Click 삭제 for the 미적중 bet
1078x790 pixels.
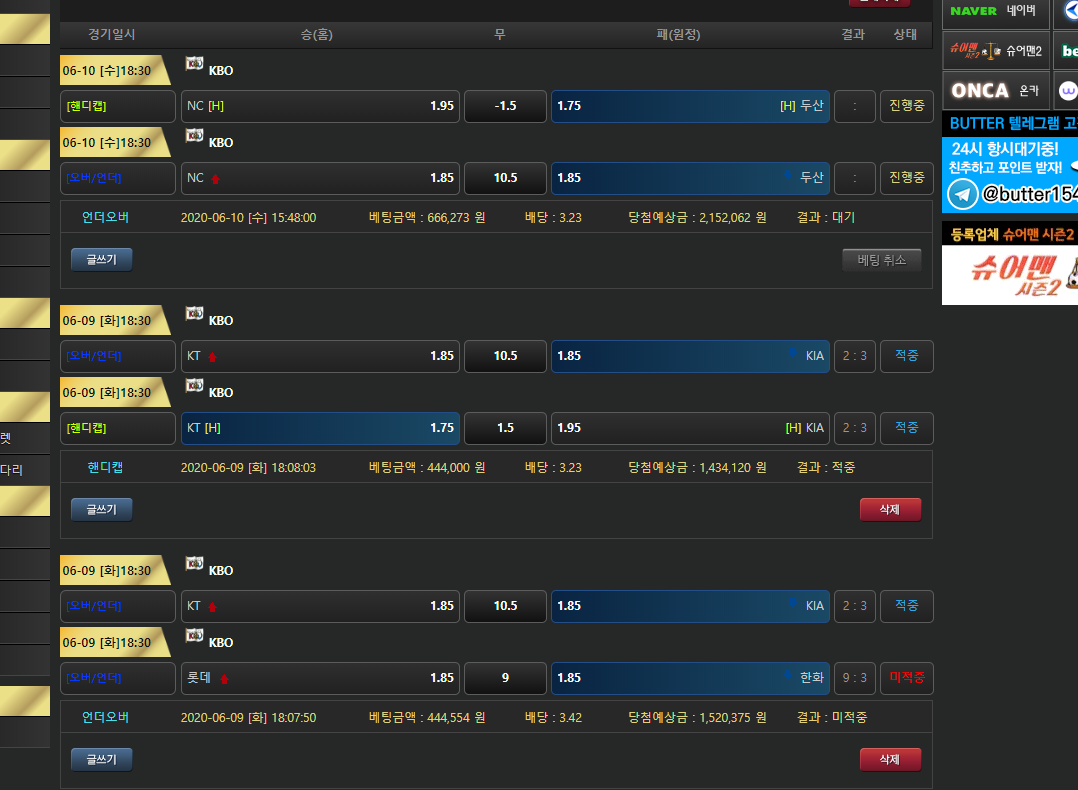click(x=890, y=759)
